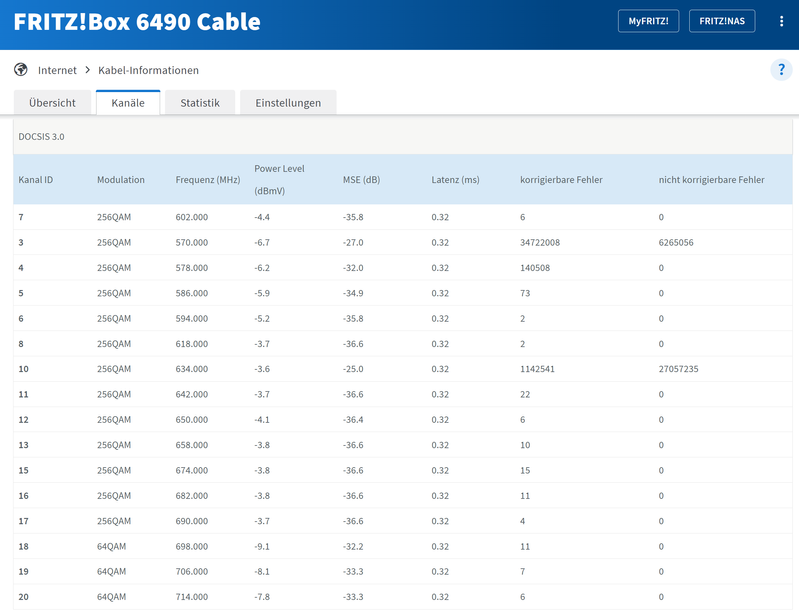
Task: Click the Frequenz (MHz) column header
Action: (208, 180)
